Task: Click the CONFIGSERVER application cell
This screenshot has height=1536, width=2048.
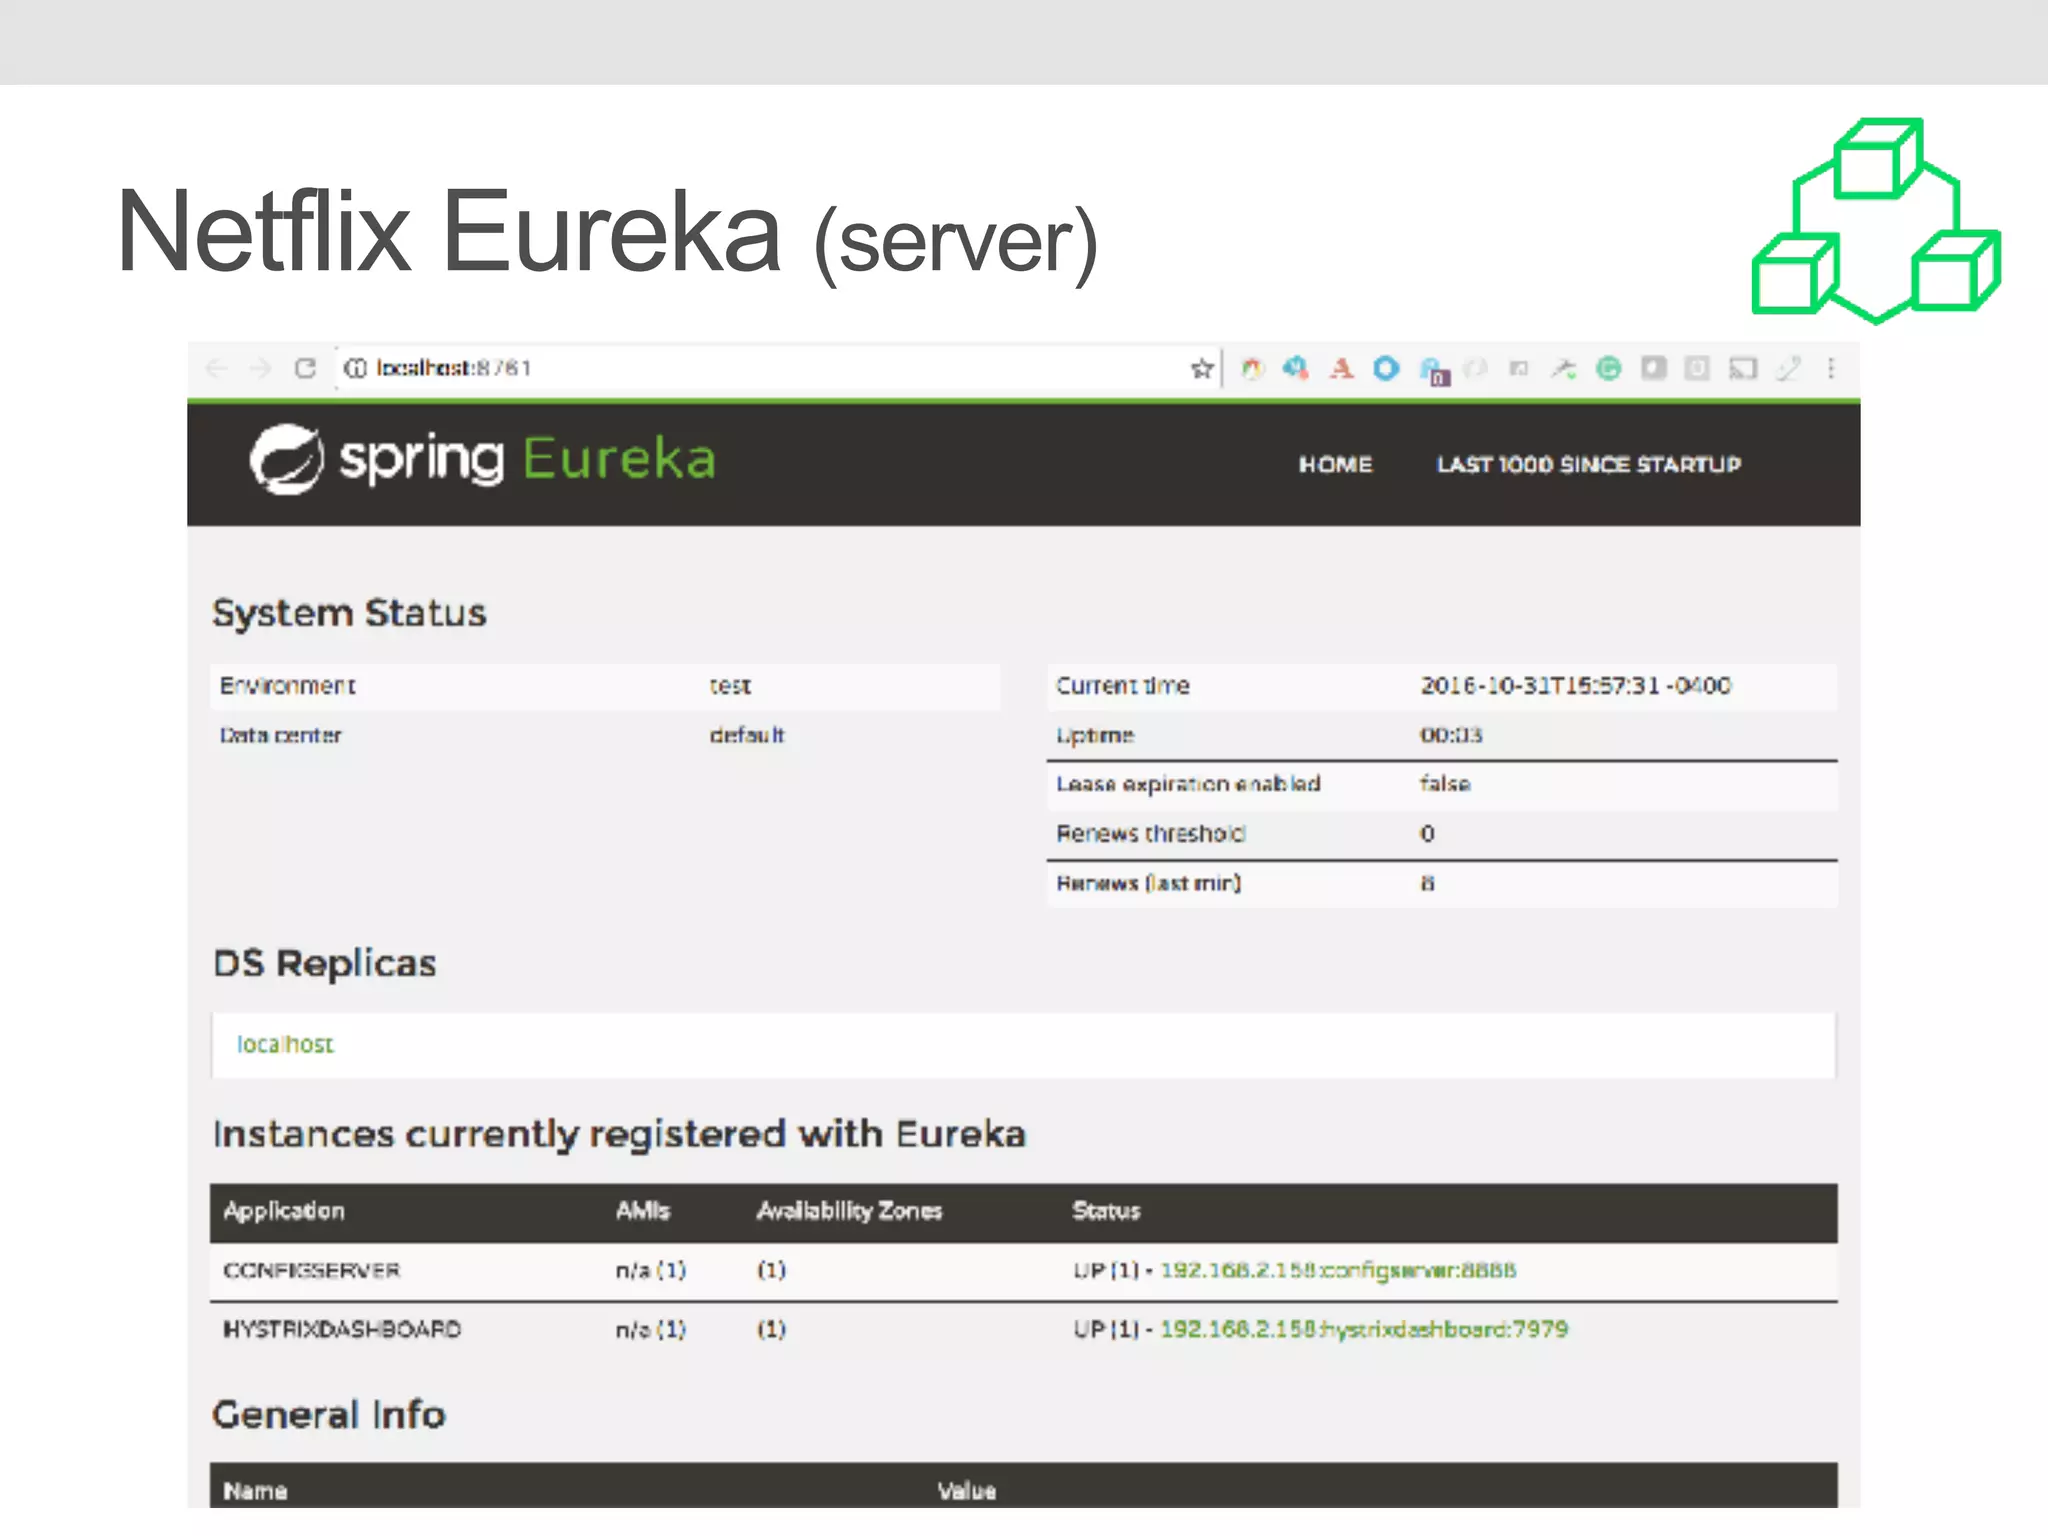Action: (312, 1271)
